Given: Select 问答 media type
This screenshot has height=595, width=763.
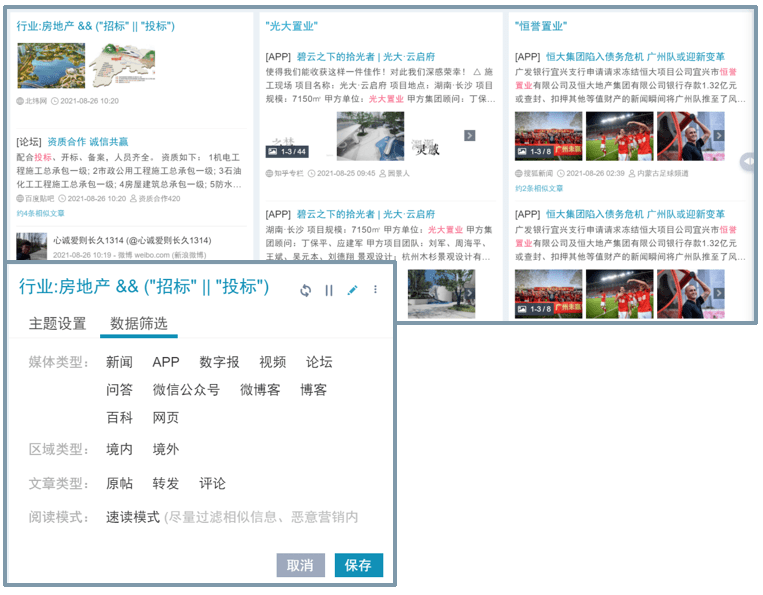Looking at the screenshot, I should pos(119,390).
